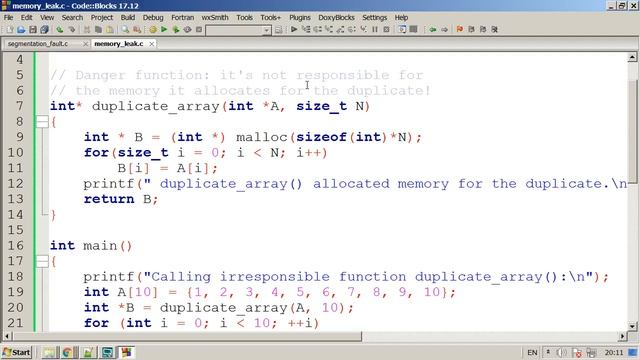Click the Step out debug icon
640x360 pixels.
coord(340,29)
